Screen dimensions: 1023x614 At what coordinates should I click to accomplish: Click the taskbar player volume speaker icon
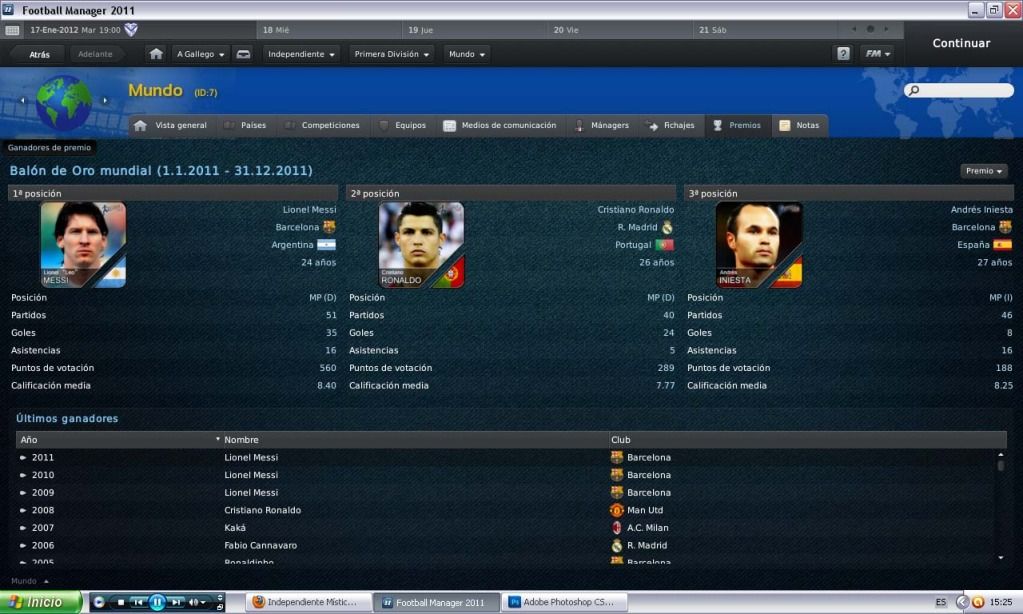[x=194, y=602]
